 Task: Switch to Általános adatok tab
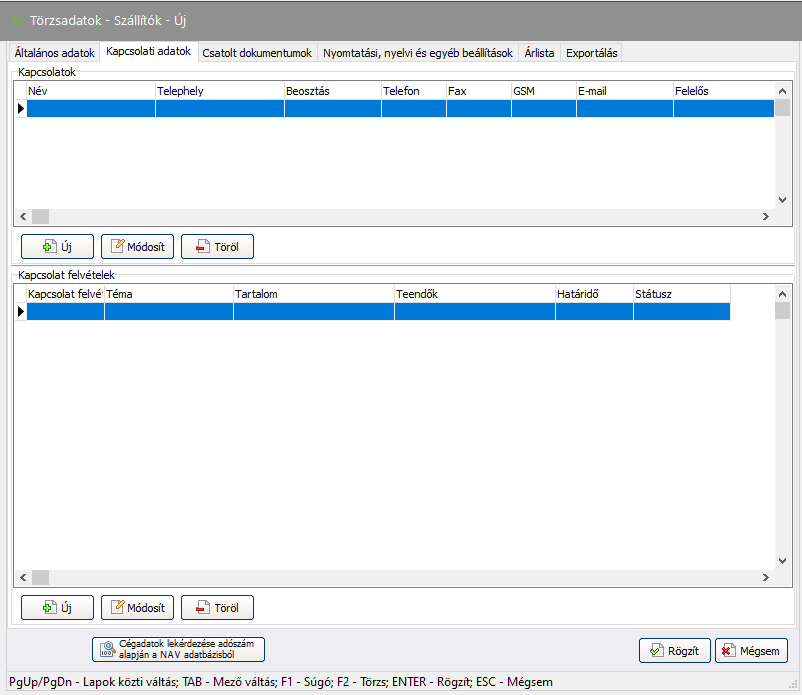55,52
